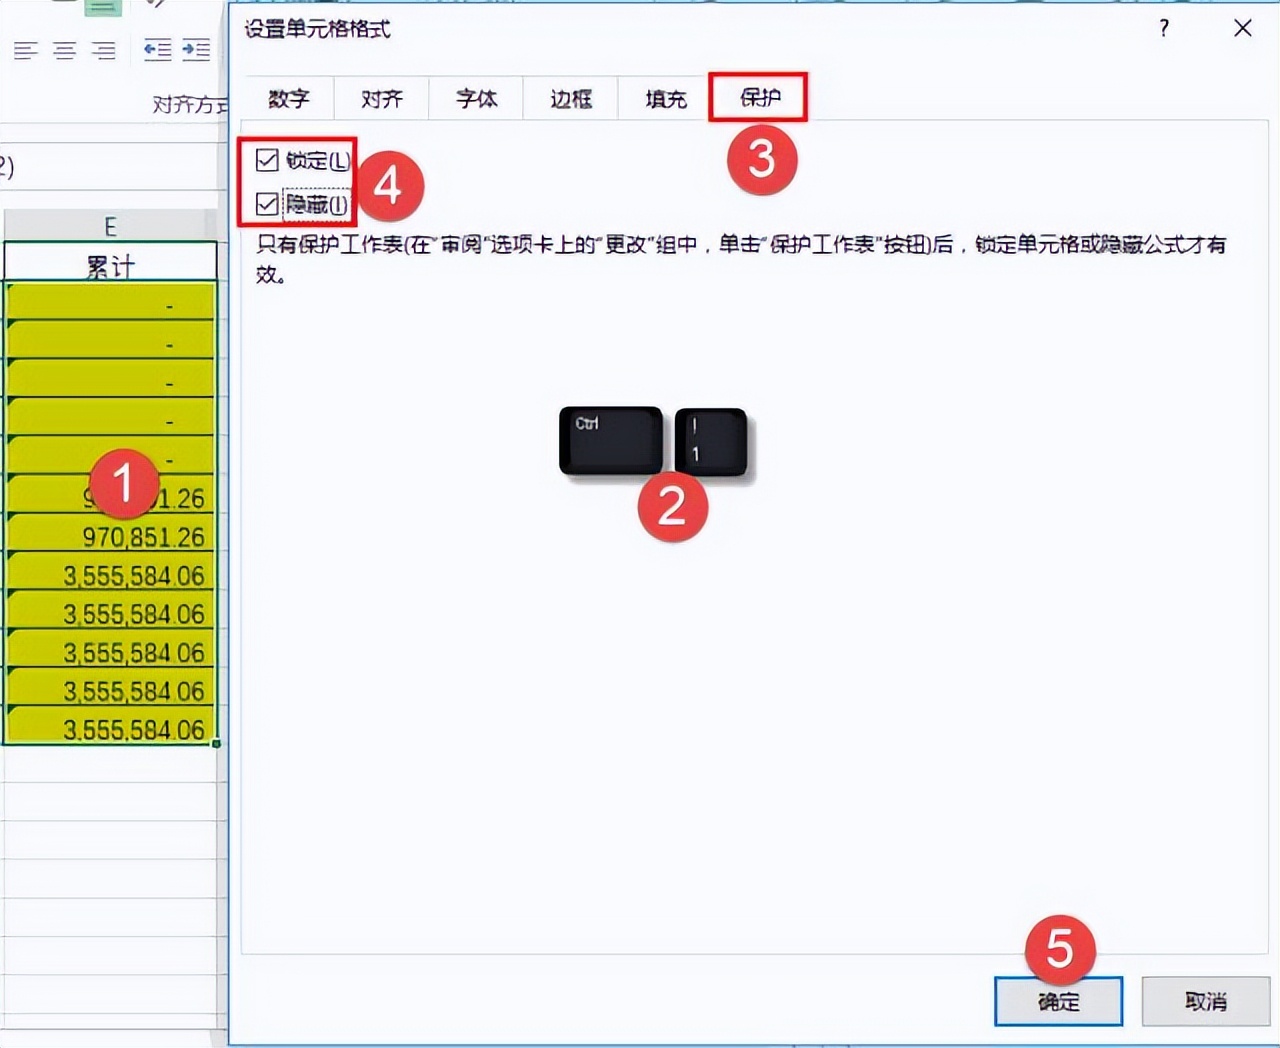This screenshot has height=1048, width=1280.
Task: Click the Decrease Indent icon
Action: (157, 50)
